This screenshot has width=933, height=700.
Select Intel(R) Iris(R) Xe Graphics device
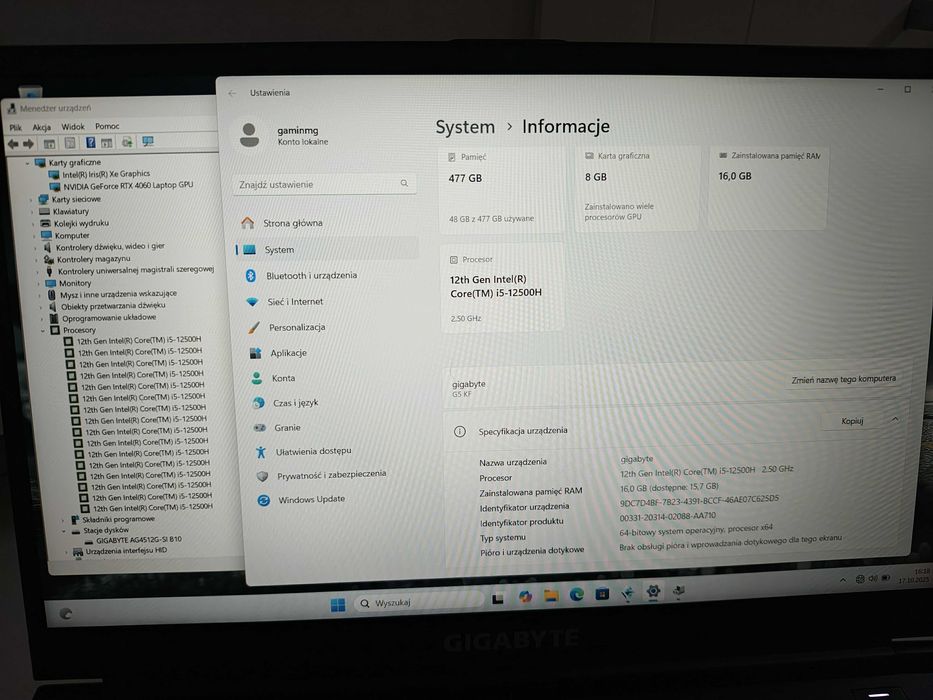pos(106,174)
